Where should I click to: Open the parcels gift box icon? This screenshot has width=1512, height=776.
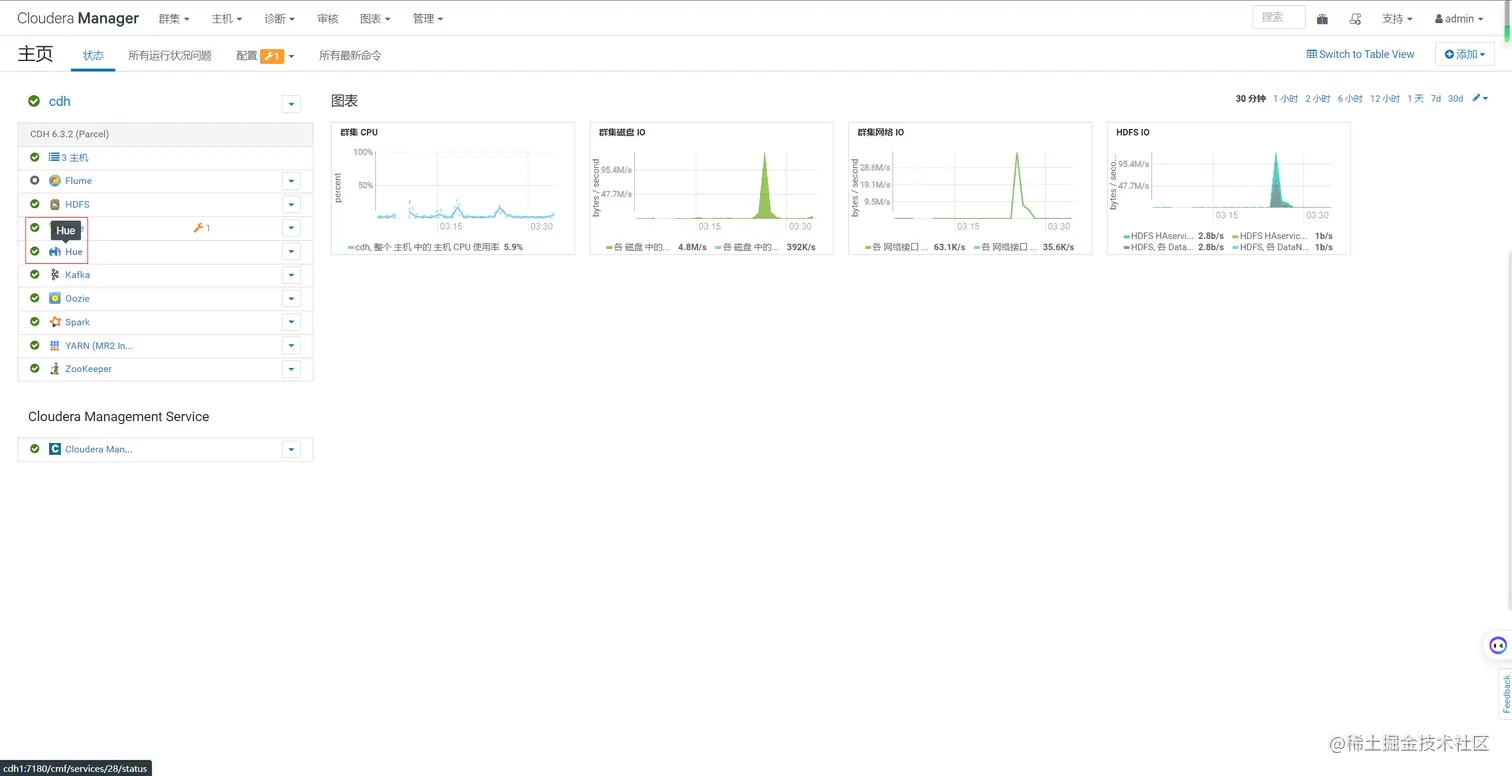(1322, 19)
